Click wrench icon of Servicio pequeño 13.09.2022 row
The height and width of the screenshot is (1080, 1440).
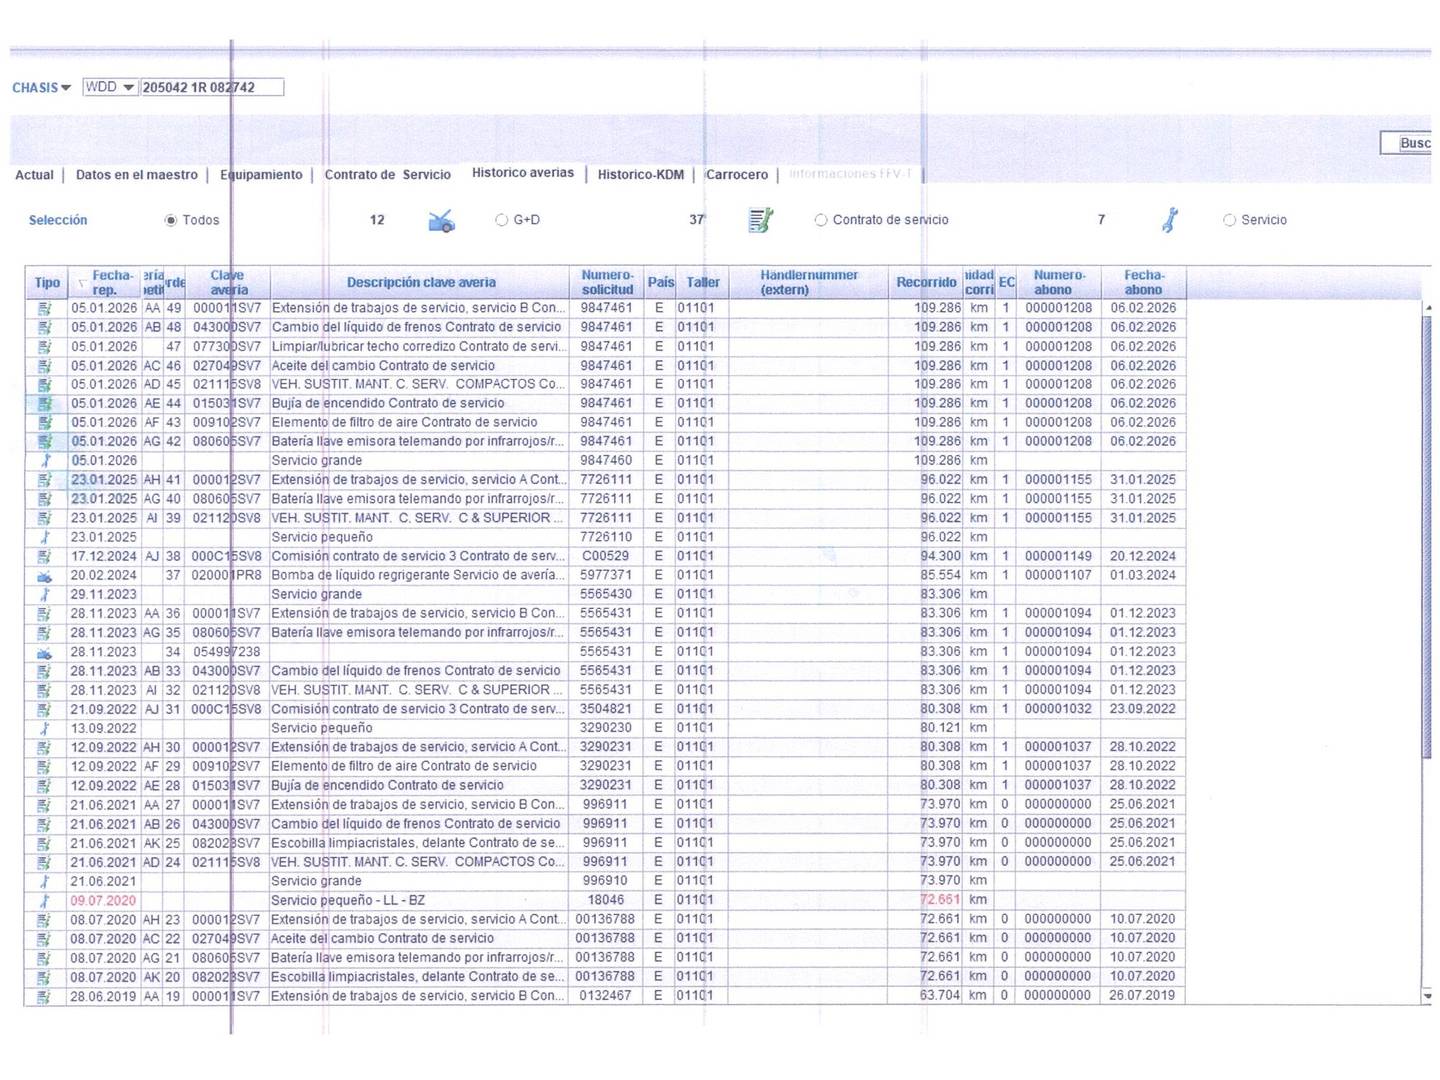(44, 729)
